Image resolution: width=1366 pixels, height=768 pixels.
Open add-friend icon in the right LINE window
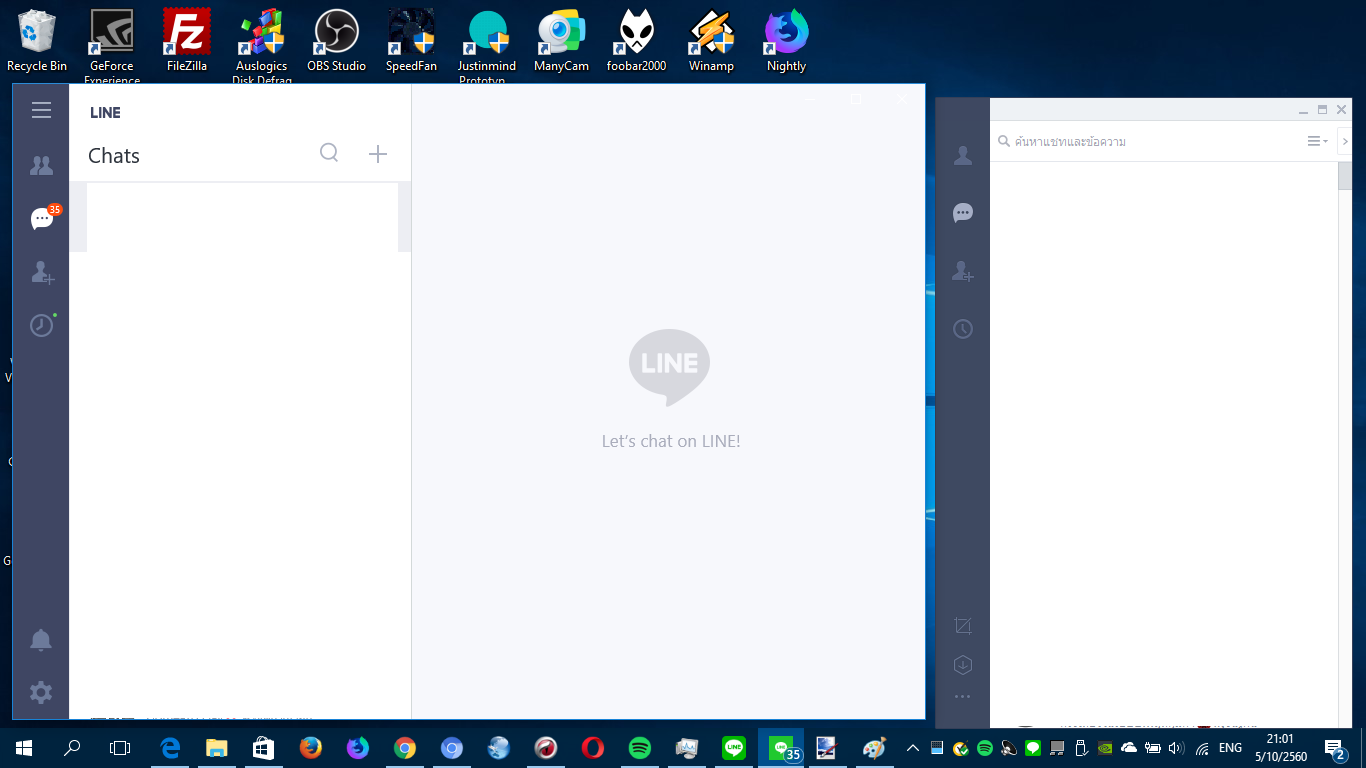(963, 271)
